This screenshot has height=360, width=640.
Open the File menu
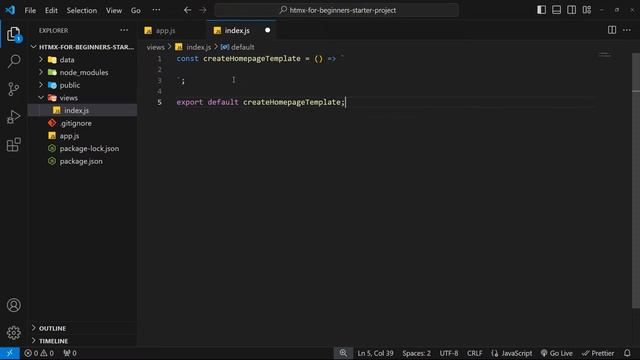30,10
